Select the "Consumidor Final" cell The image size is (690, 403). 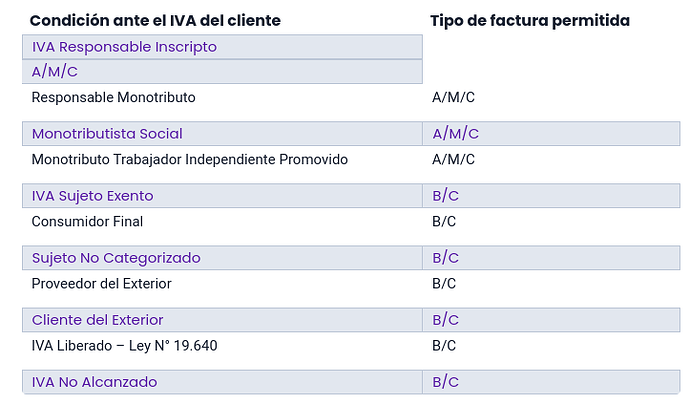coord(88,221)
